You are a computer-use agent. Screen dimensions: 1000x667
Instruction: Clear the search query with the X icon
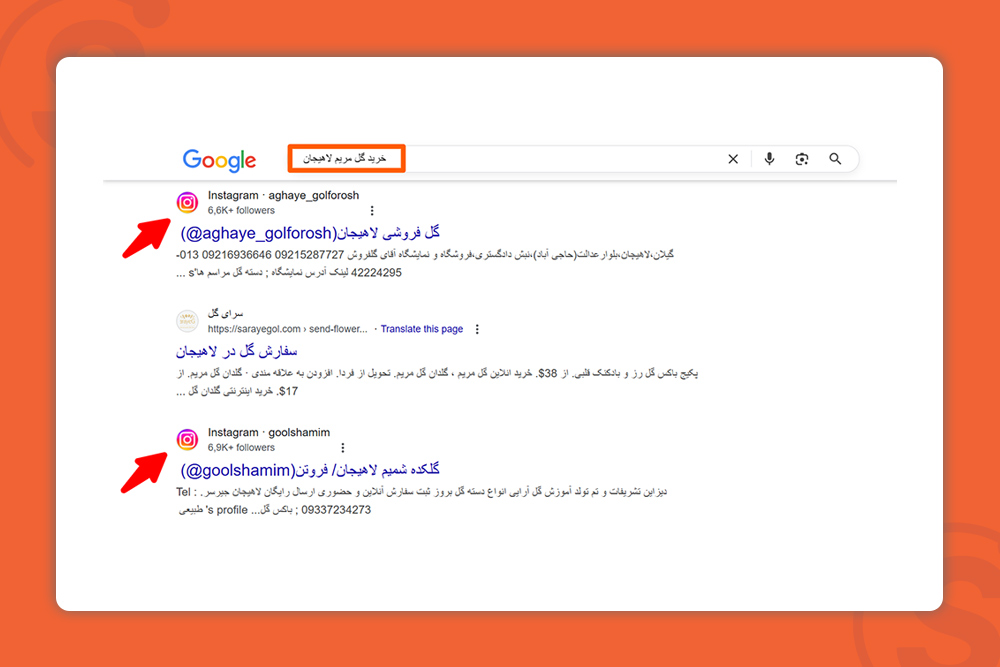click(x=733, y=159)
